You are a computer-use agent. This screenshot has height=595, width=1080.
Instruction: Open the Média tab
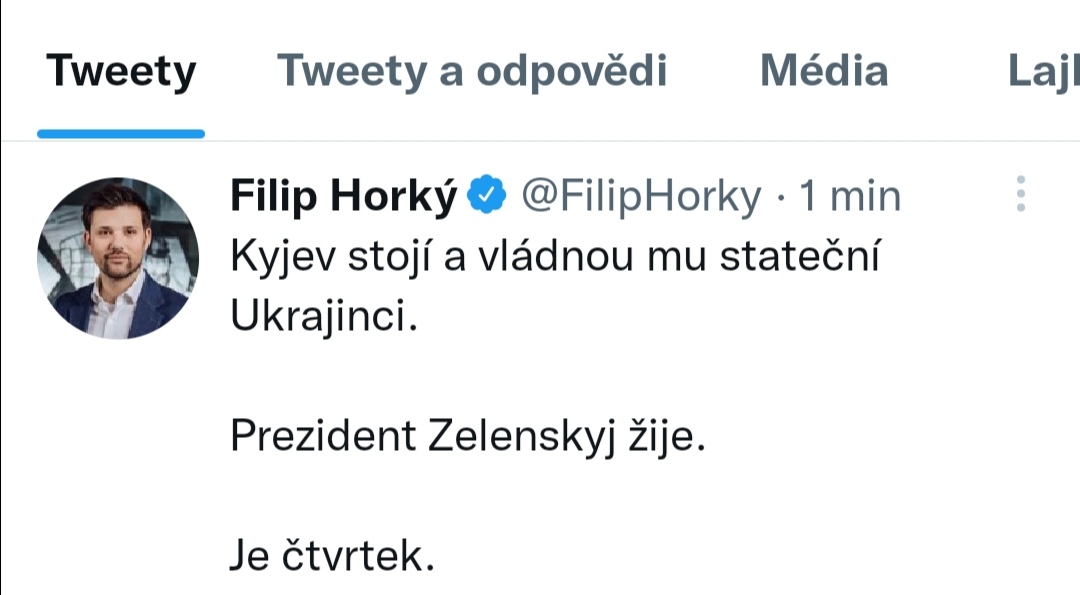point(824,72)
